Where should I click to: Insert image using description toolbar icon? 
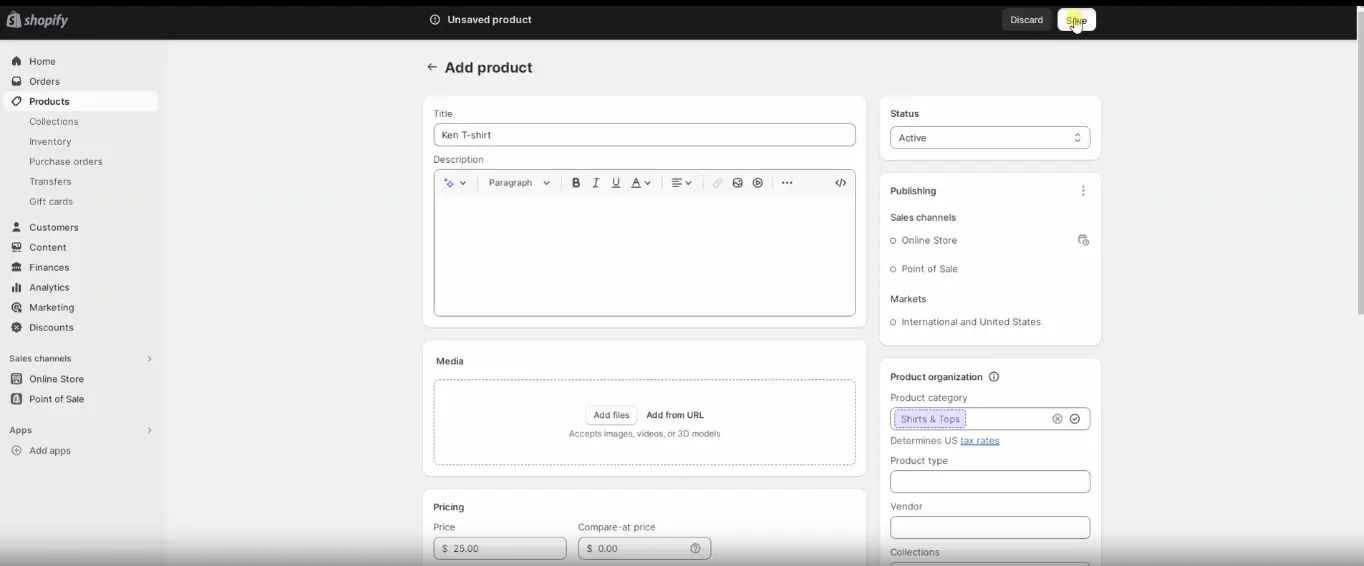point(738,183)
